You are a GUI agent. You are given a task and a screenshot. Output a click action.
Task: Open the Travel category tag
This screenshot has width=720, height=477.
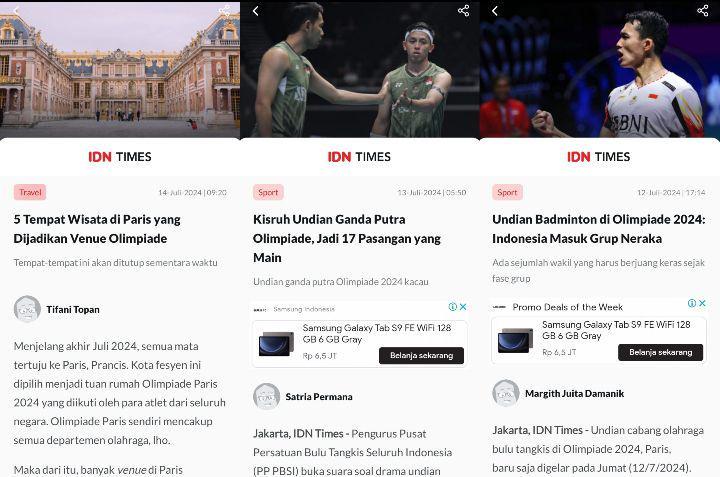(x=30, y=192)
